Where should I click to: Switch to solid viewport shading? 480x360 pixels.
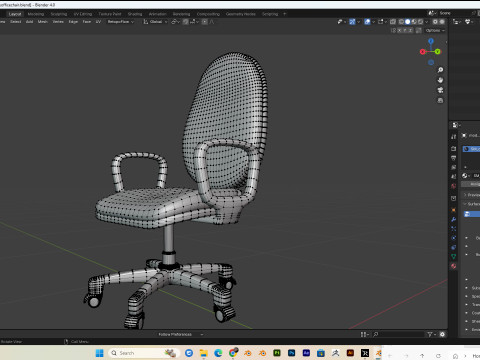pos(407,22)
